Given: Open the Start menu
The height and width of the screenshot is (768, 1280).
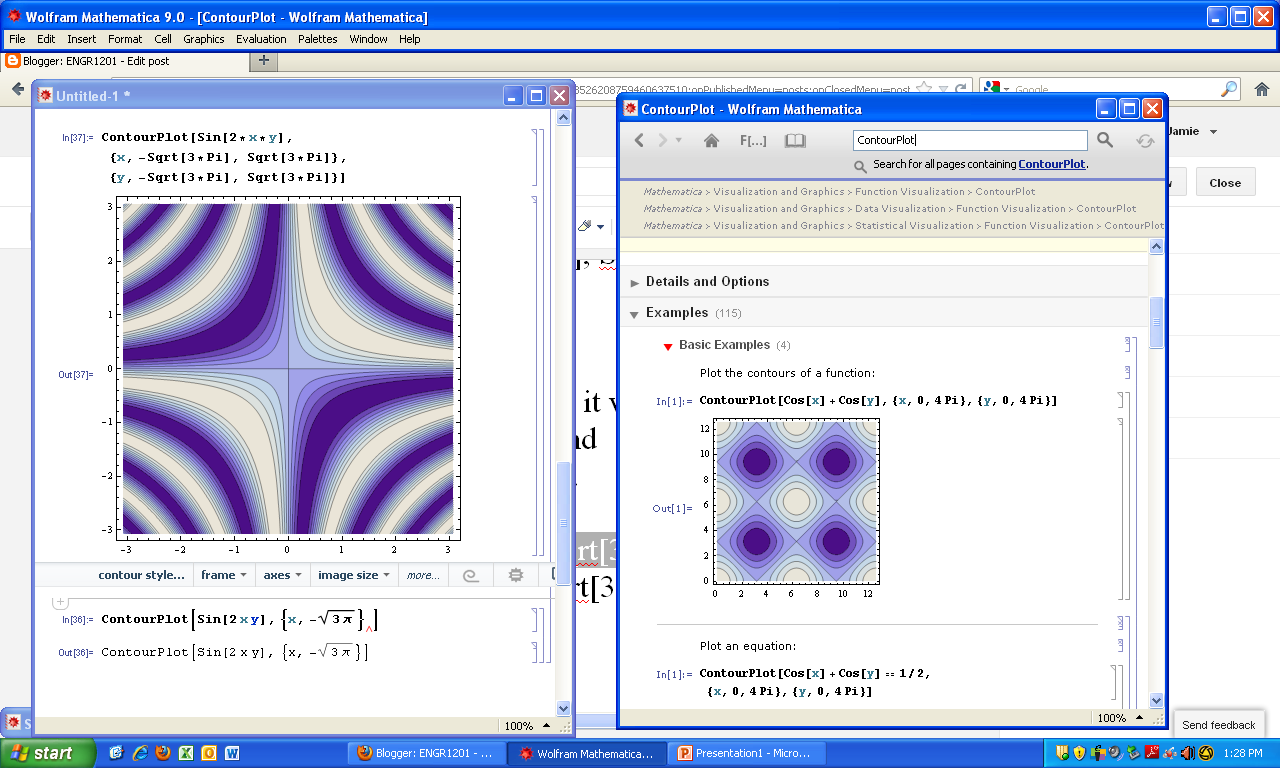Looking at the screenshot, I should pyautogui.click(x=48, y=753).
